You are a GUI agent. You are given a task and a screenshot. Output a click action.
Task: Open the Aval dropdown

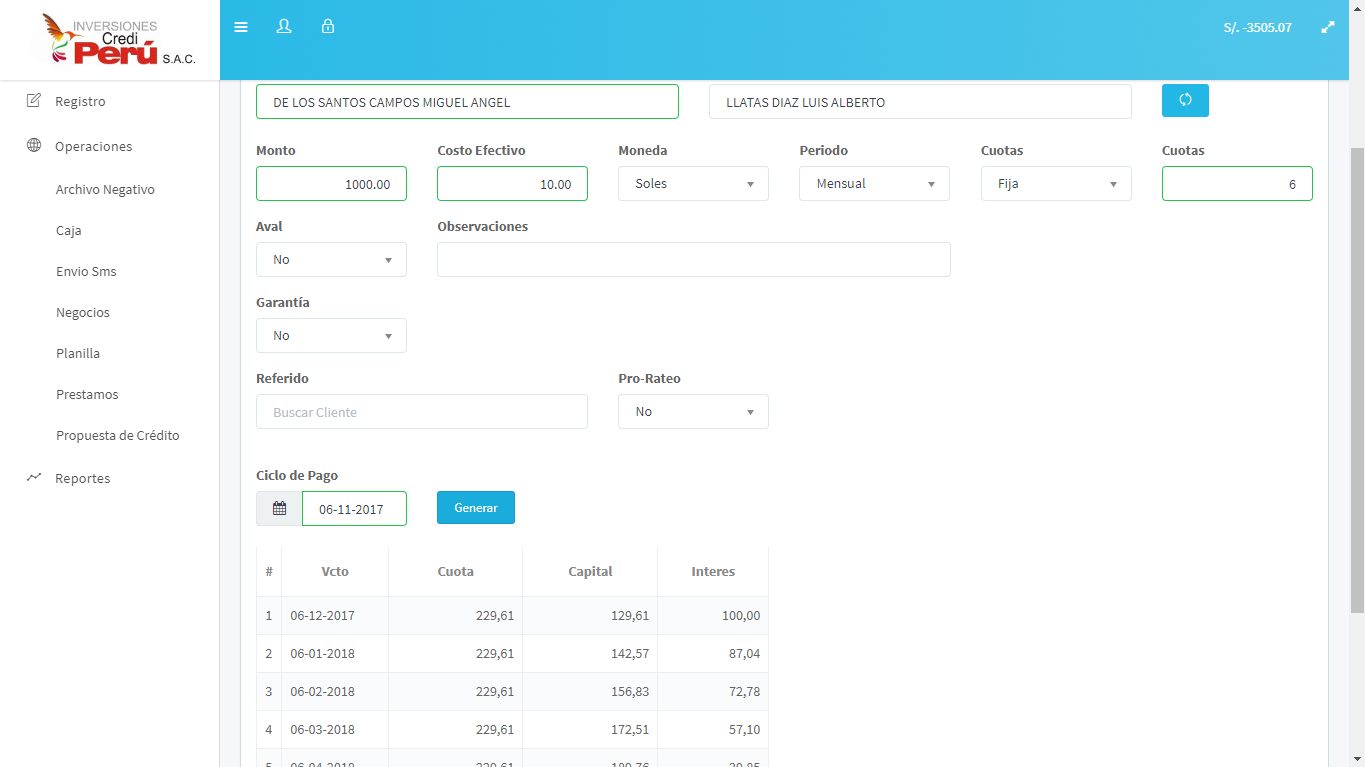331,260
